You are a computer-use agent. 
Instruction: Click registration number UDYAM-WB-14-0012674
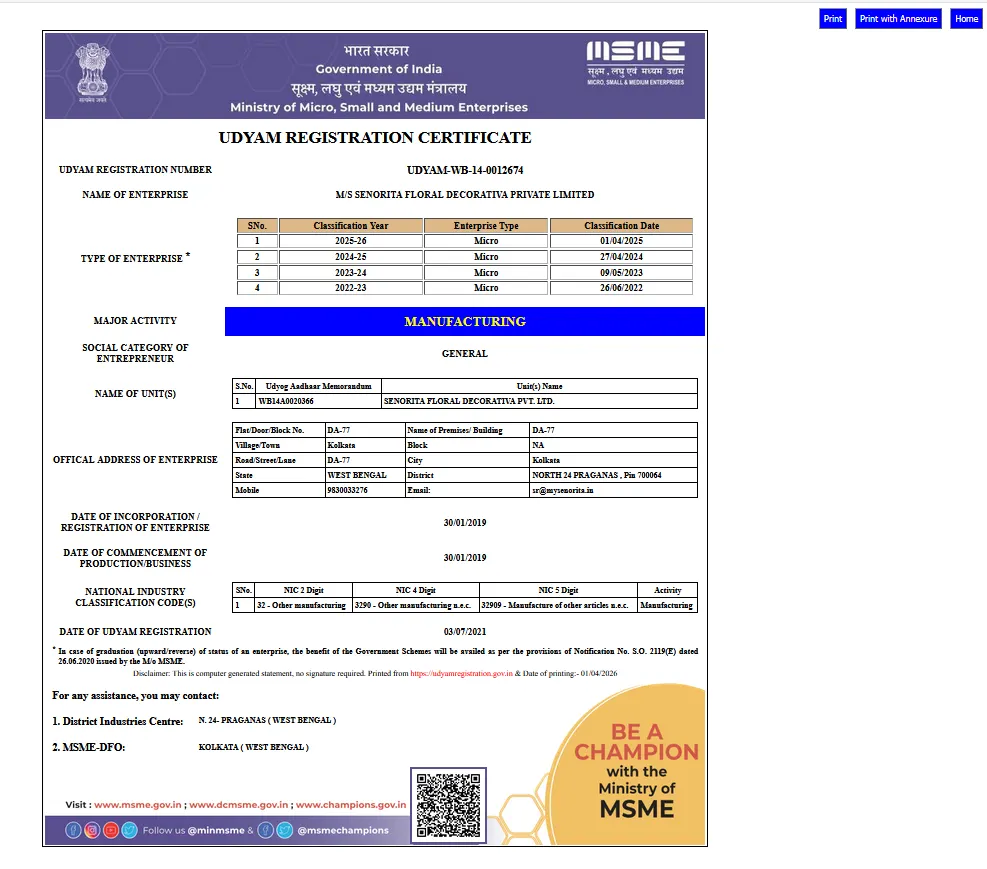[x=465, y=171]
